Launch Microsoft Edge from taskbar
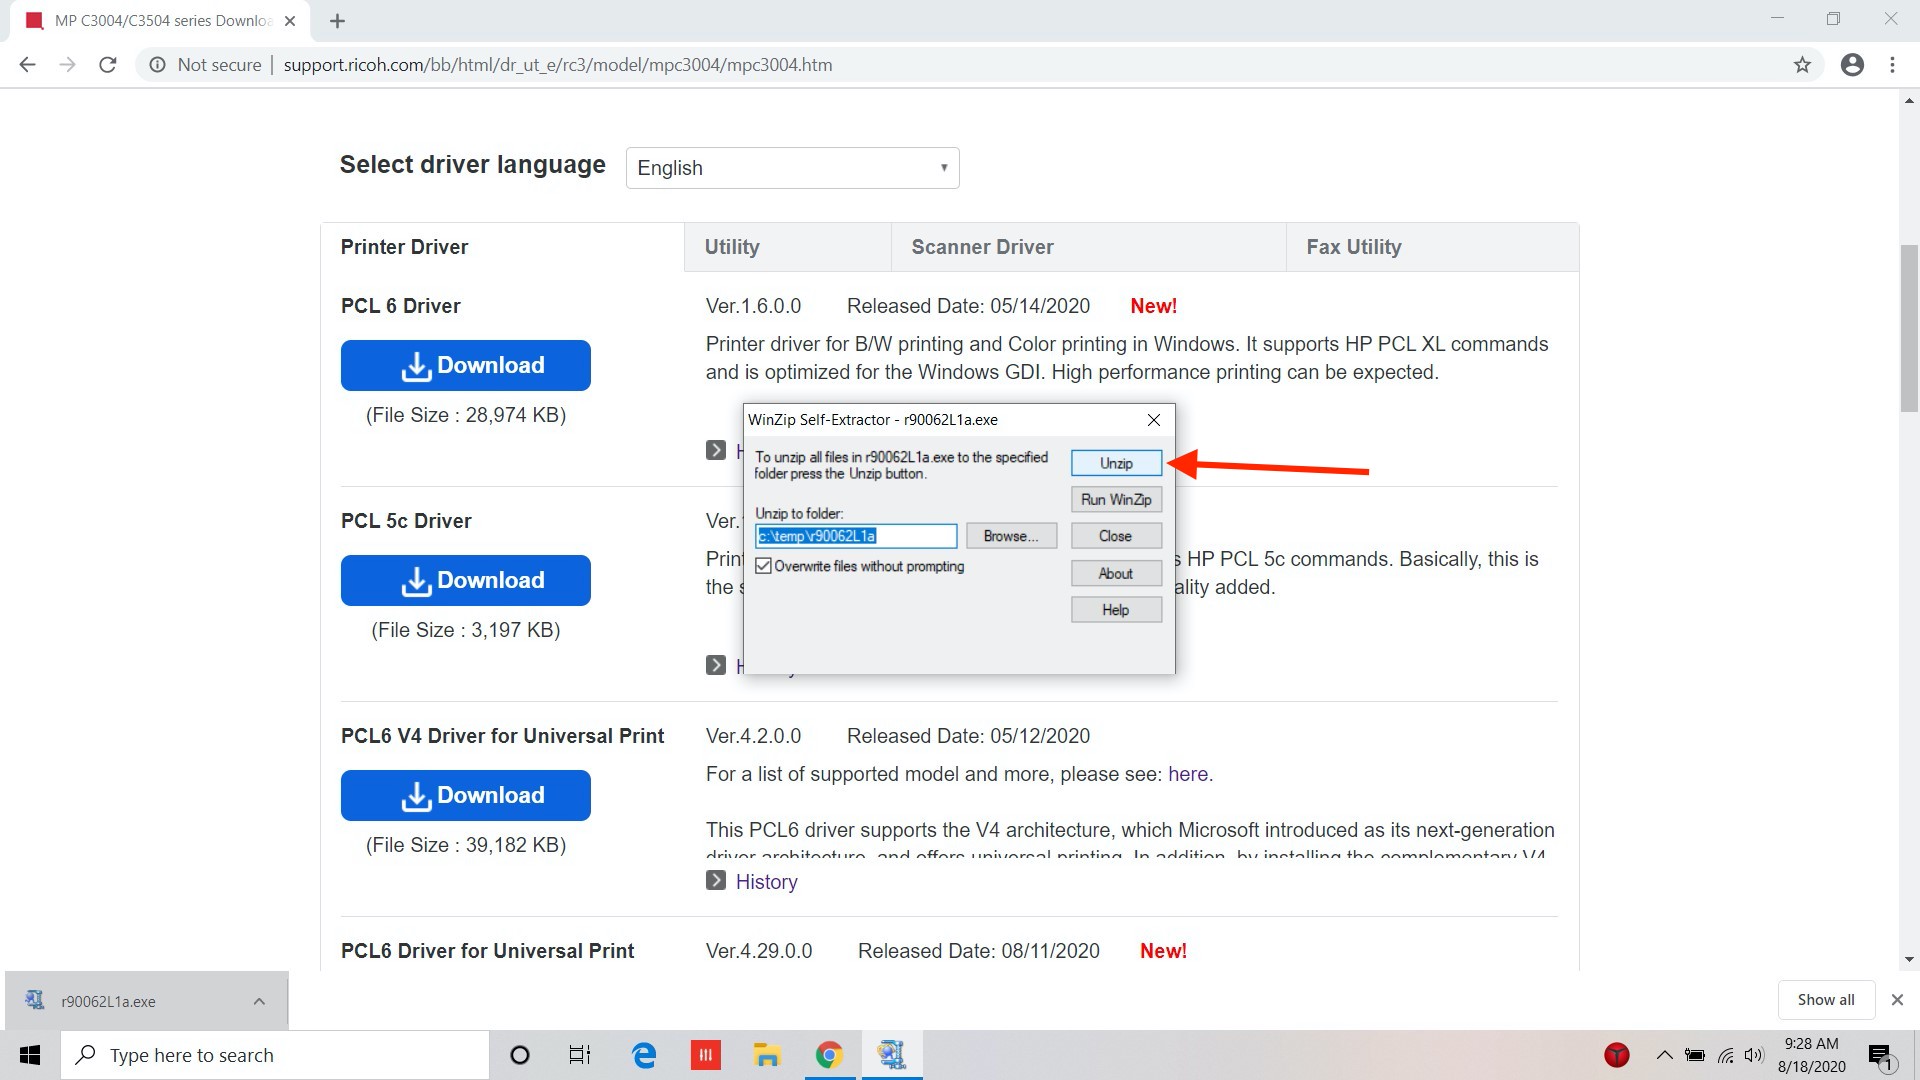This screenshot has height=1080, width=1920. pos(644,1055)
